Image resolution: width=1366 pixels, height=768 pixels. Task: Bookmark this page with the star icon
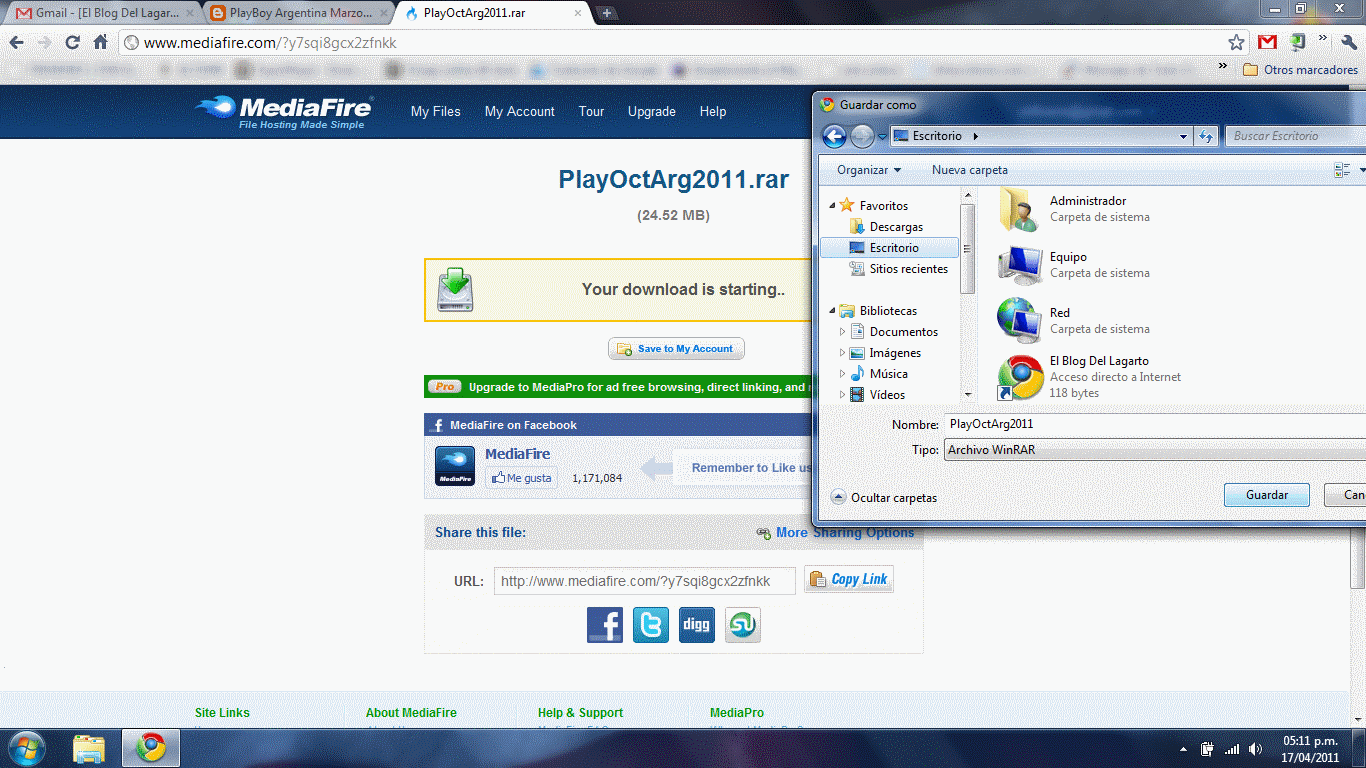tap(1237, 43)
